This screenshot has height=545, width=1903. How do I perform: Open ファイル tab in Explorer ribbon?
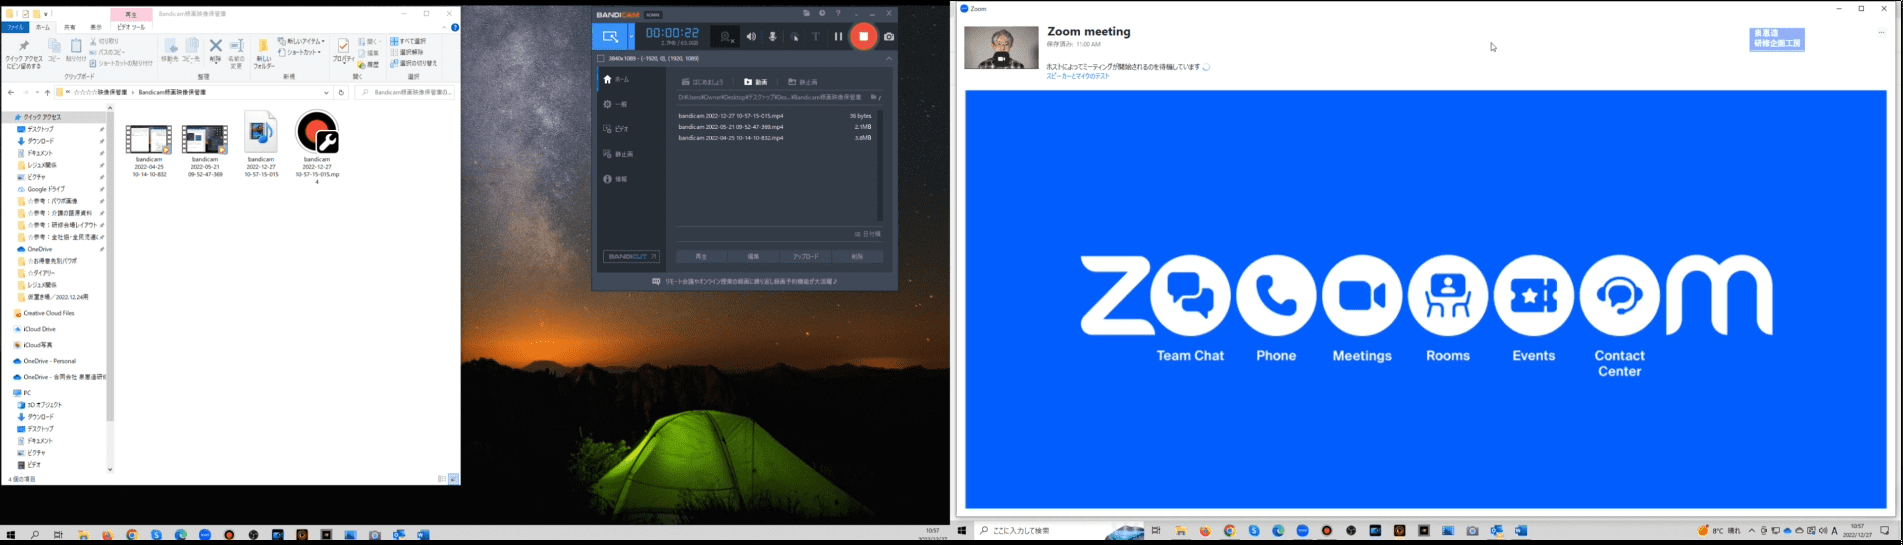point(16,27)
